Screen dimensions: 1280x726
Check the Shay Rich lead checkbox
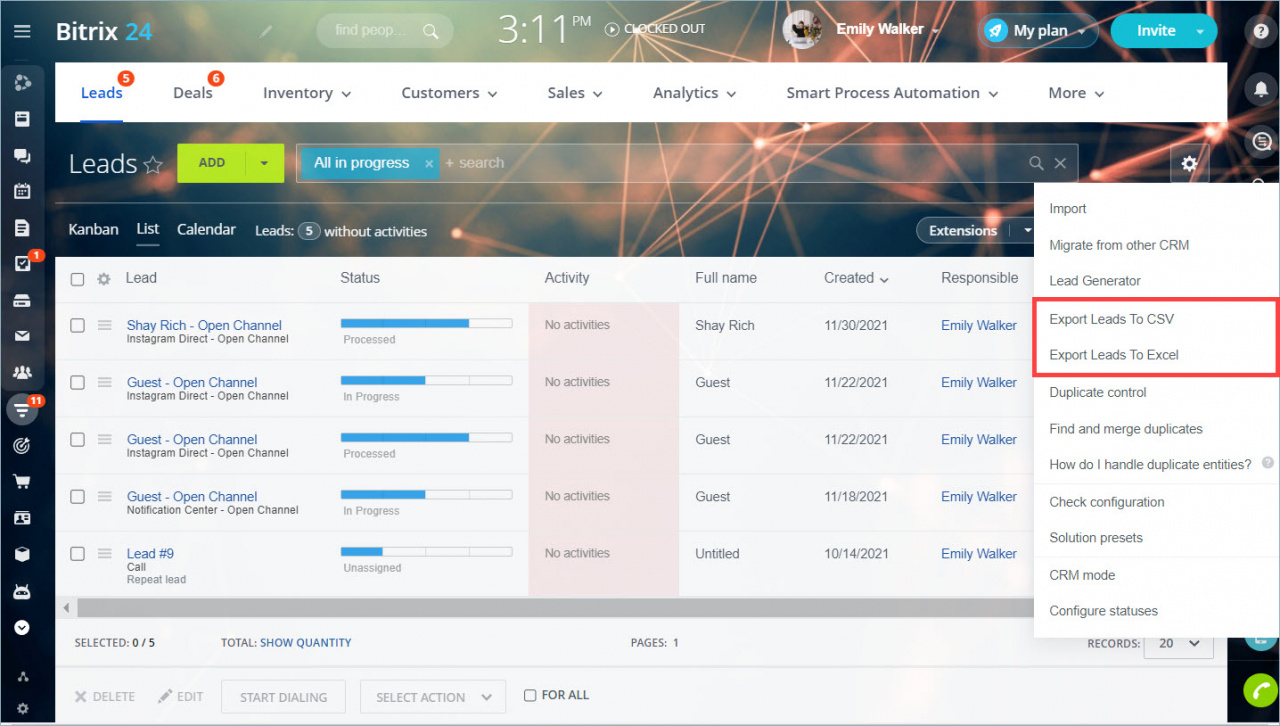(x=77, y=325)
